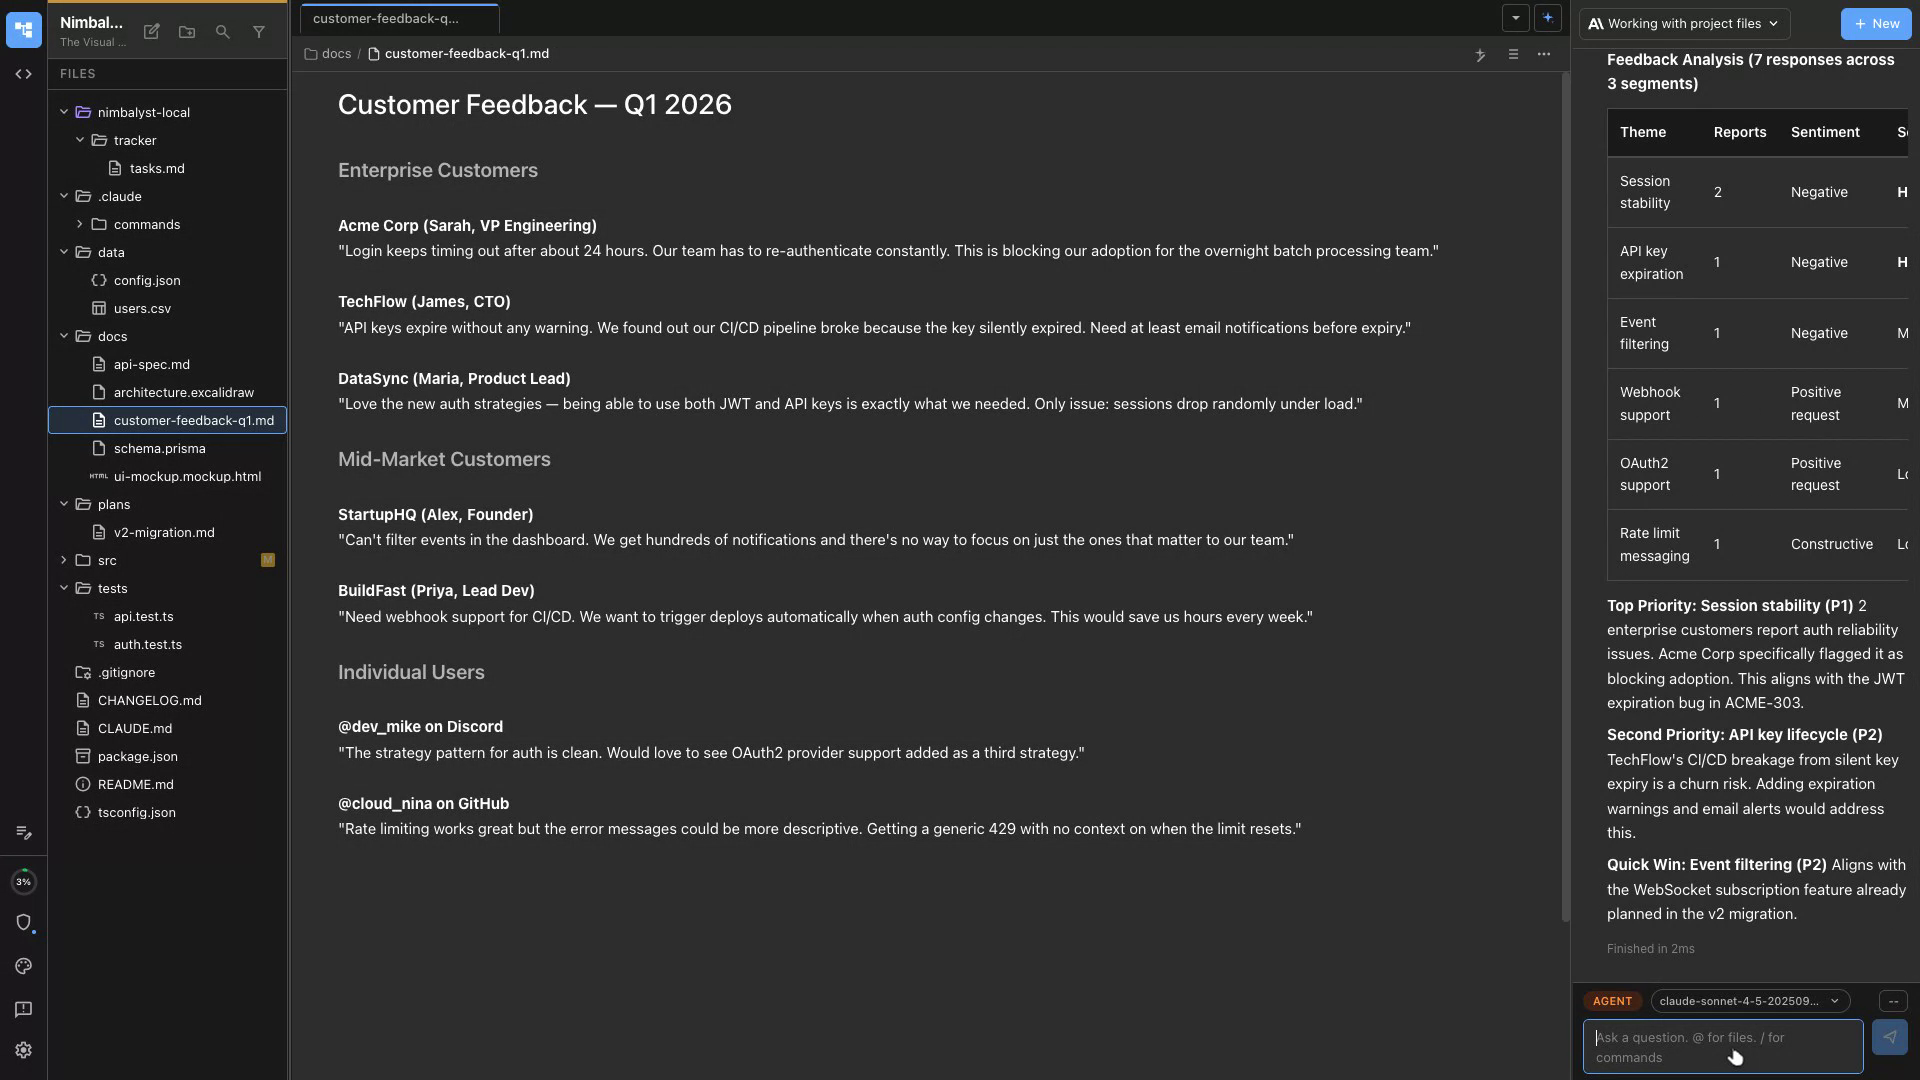Click docs in the breadcrumb path
Screen dimensions: 1920x1080
(x=336, y=53)
